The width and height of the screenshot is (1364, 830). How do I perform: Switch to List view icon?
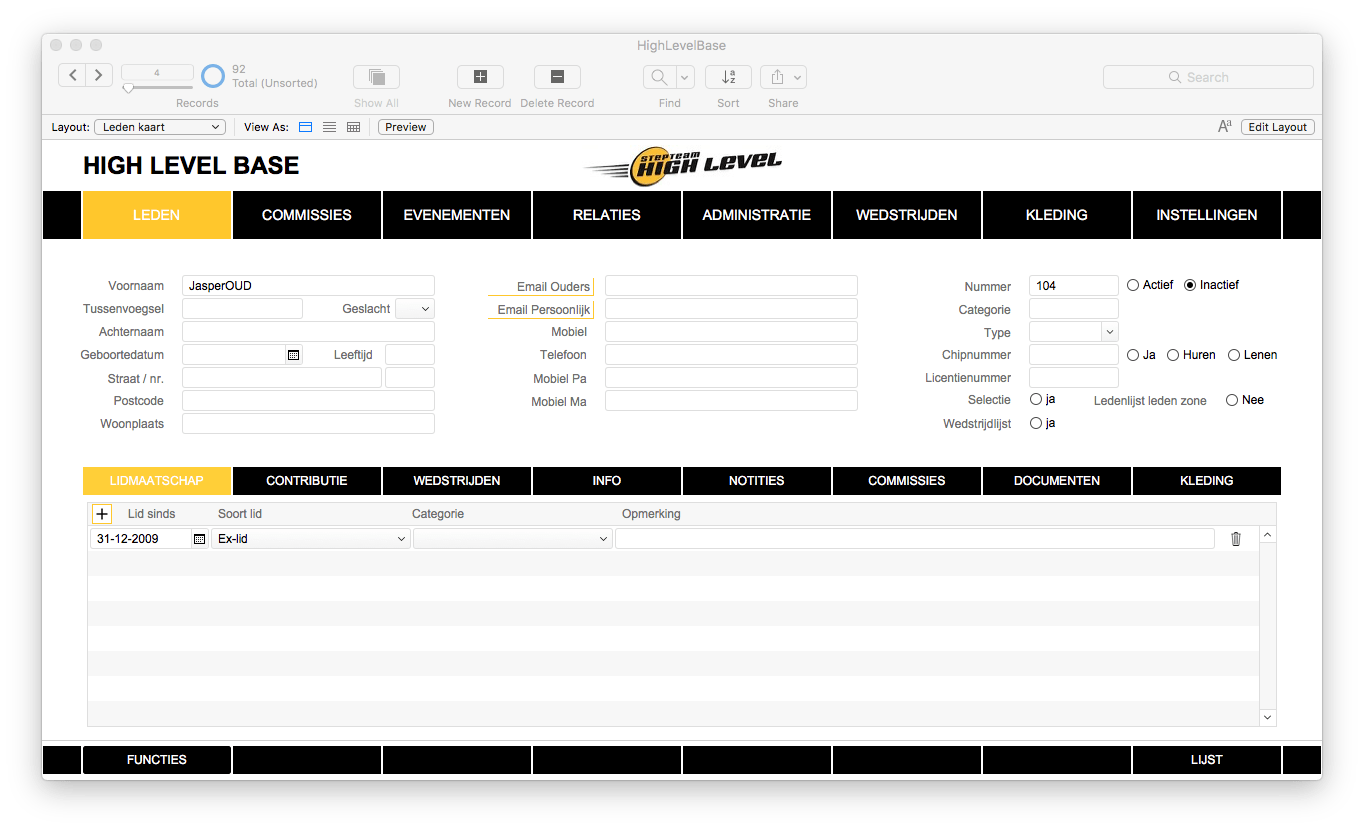pos(329,127)
